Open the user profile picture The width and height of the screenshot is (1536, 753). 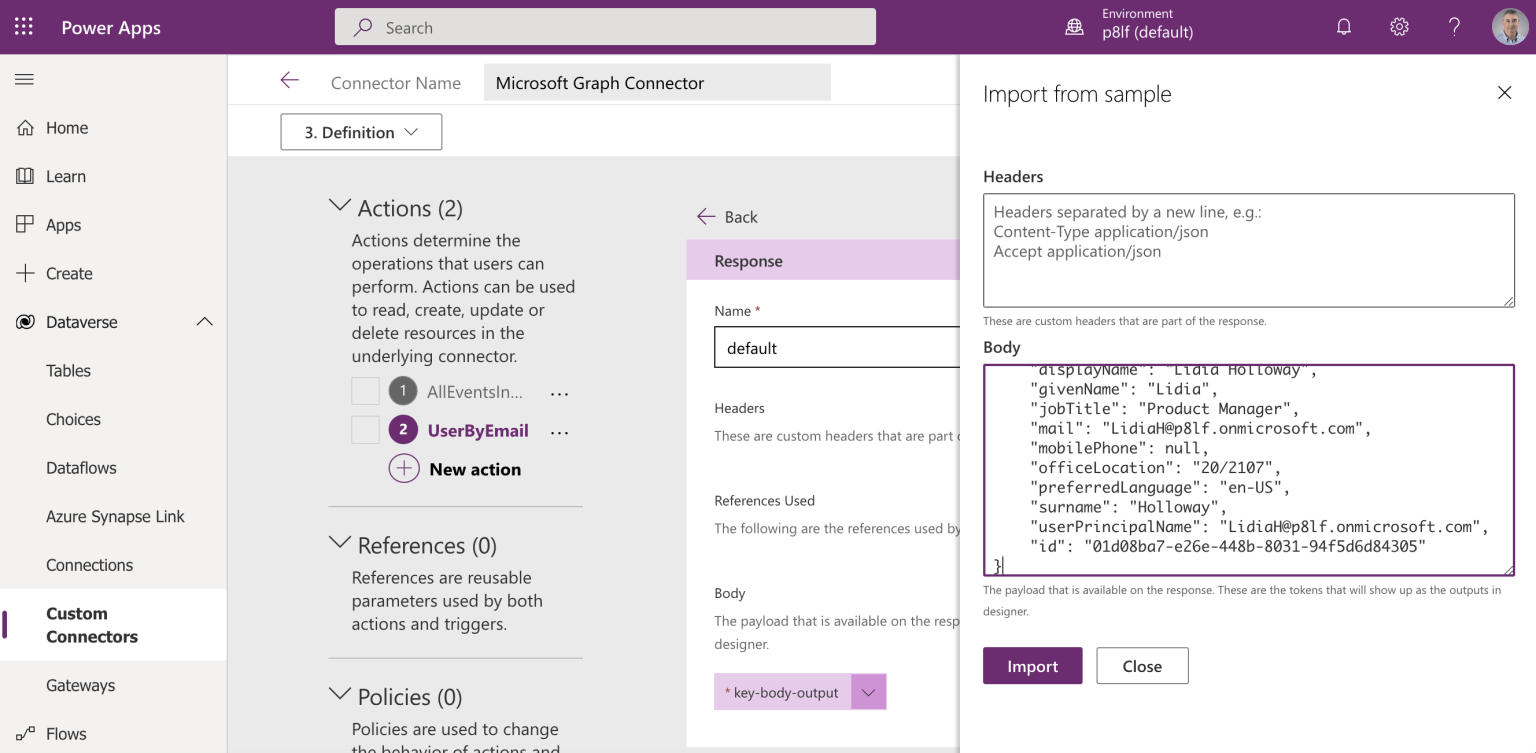click(x=1509, y=27)
